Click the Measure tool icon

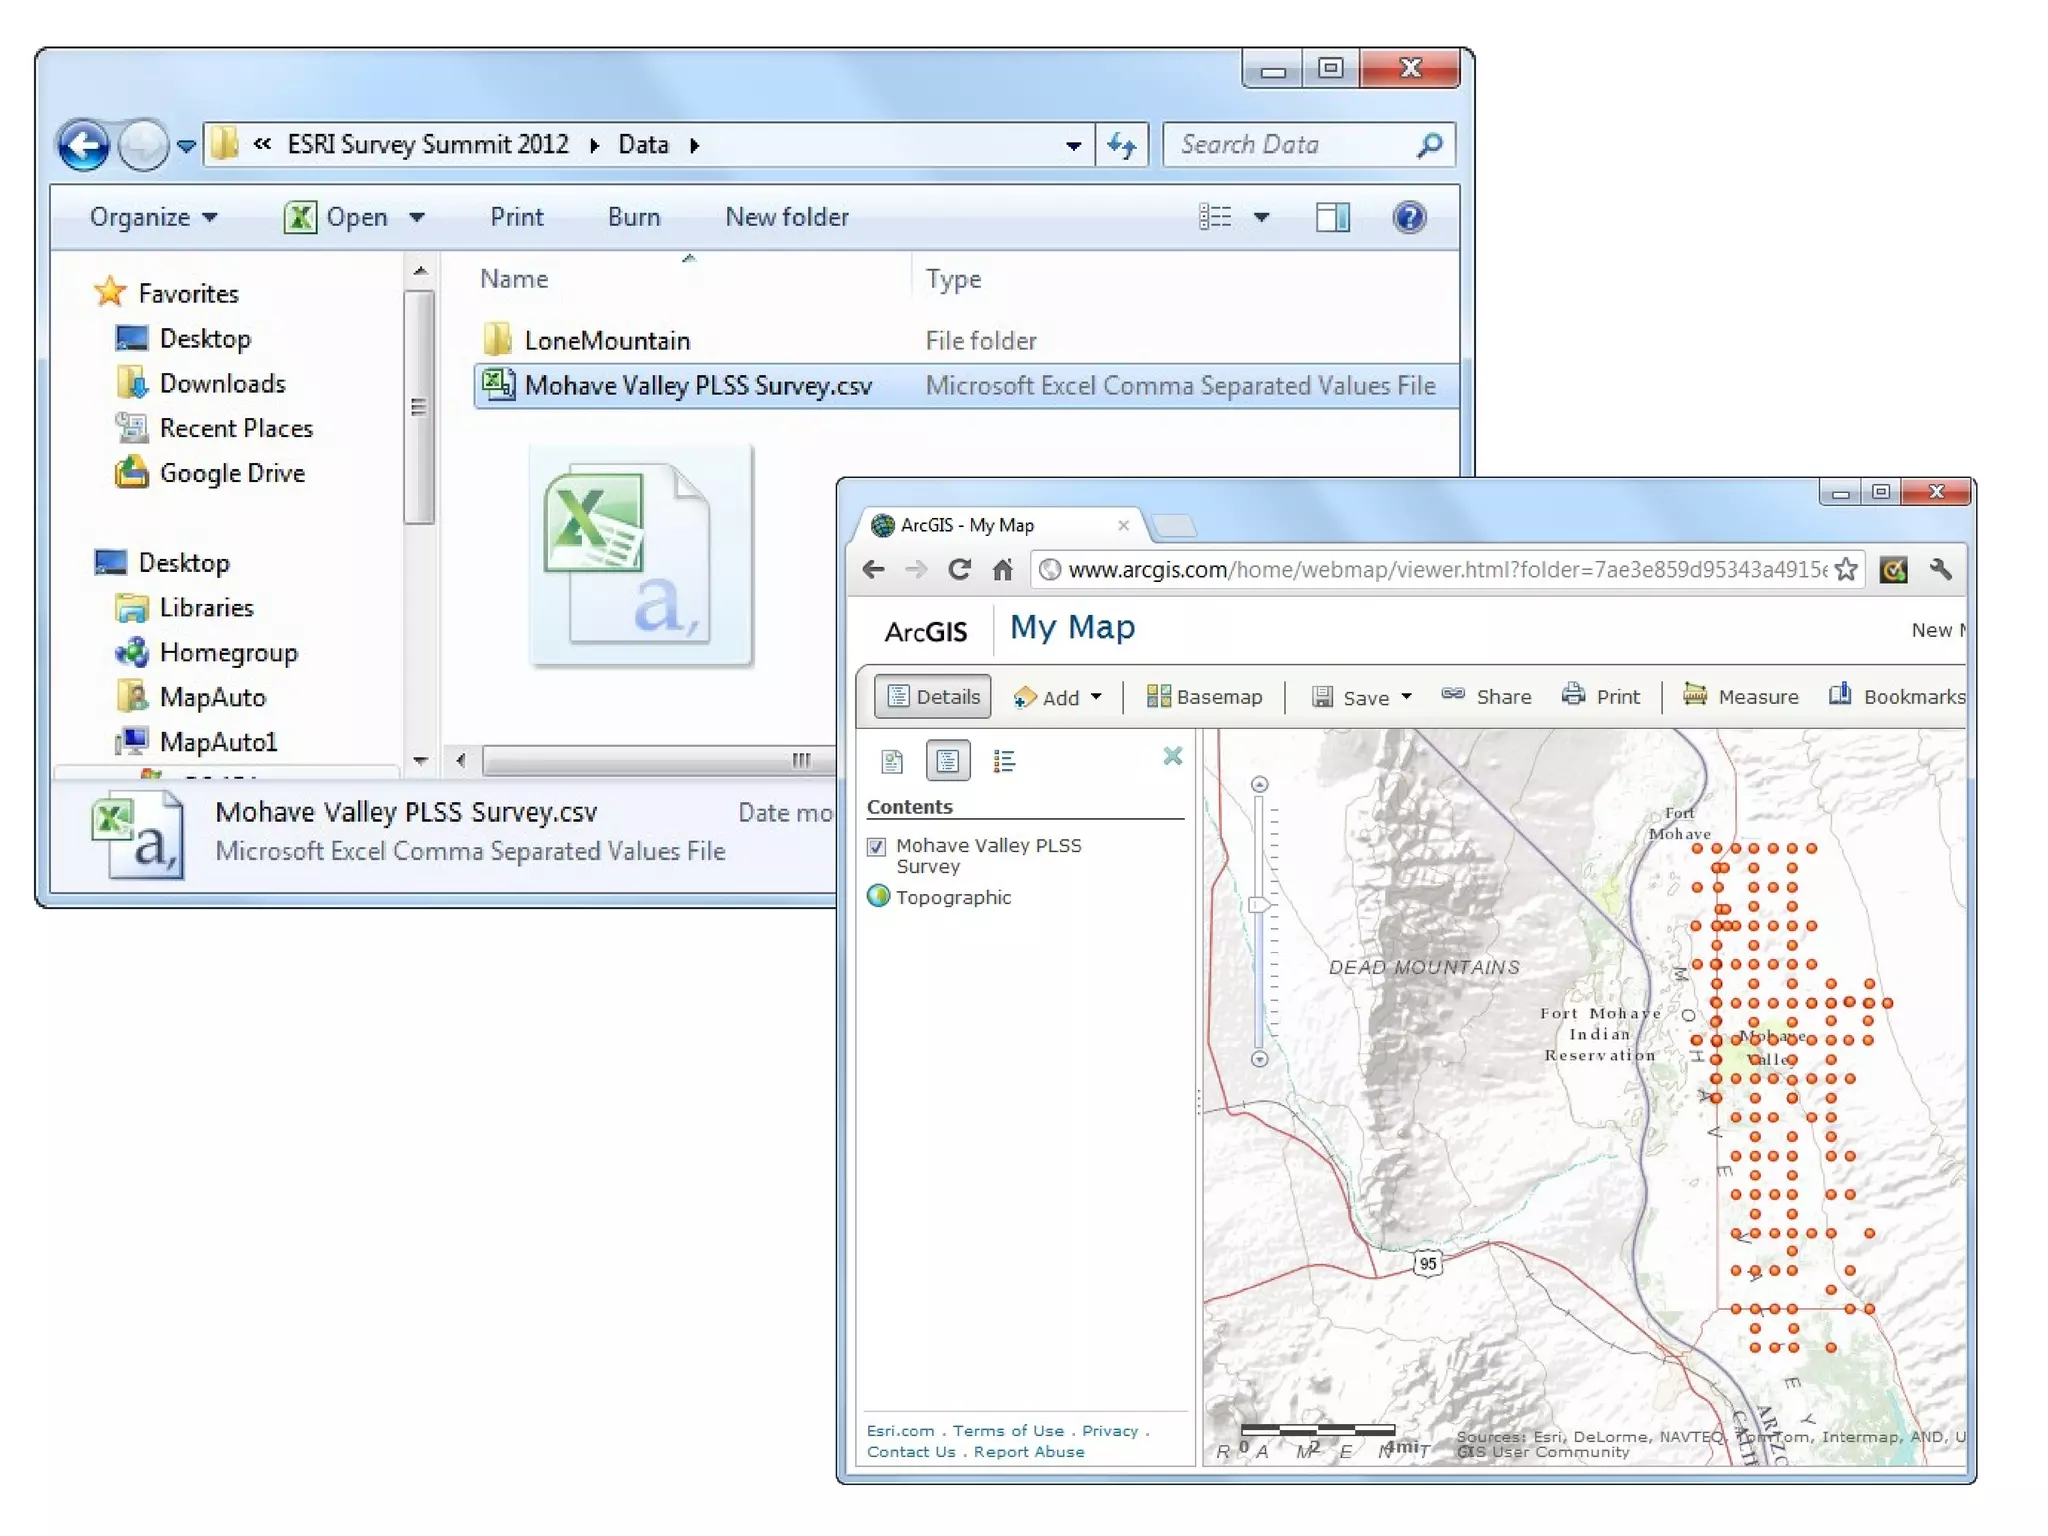pyautogui.click(x=1694, y=695)
